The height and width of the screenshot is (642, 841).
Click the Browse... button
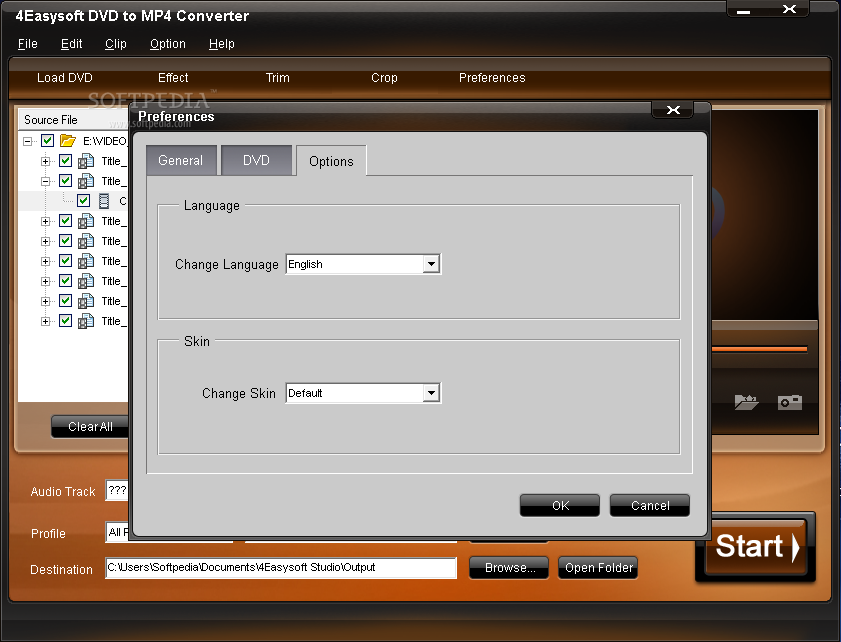click(x=509, y=567)
